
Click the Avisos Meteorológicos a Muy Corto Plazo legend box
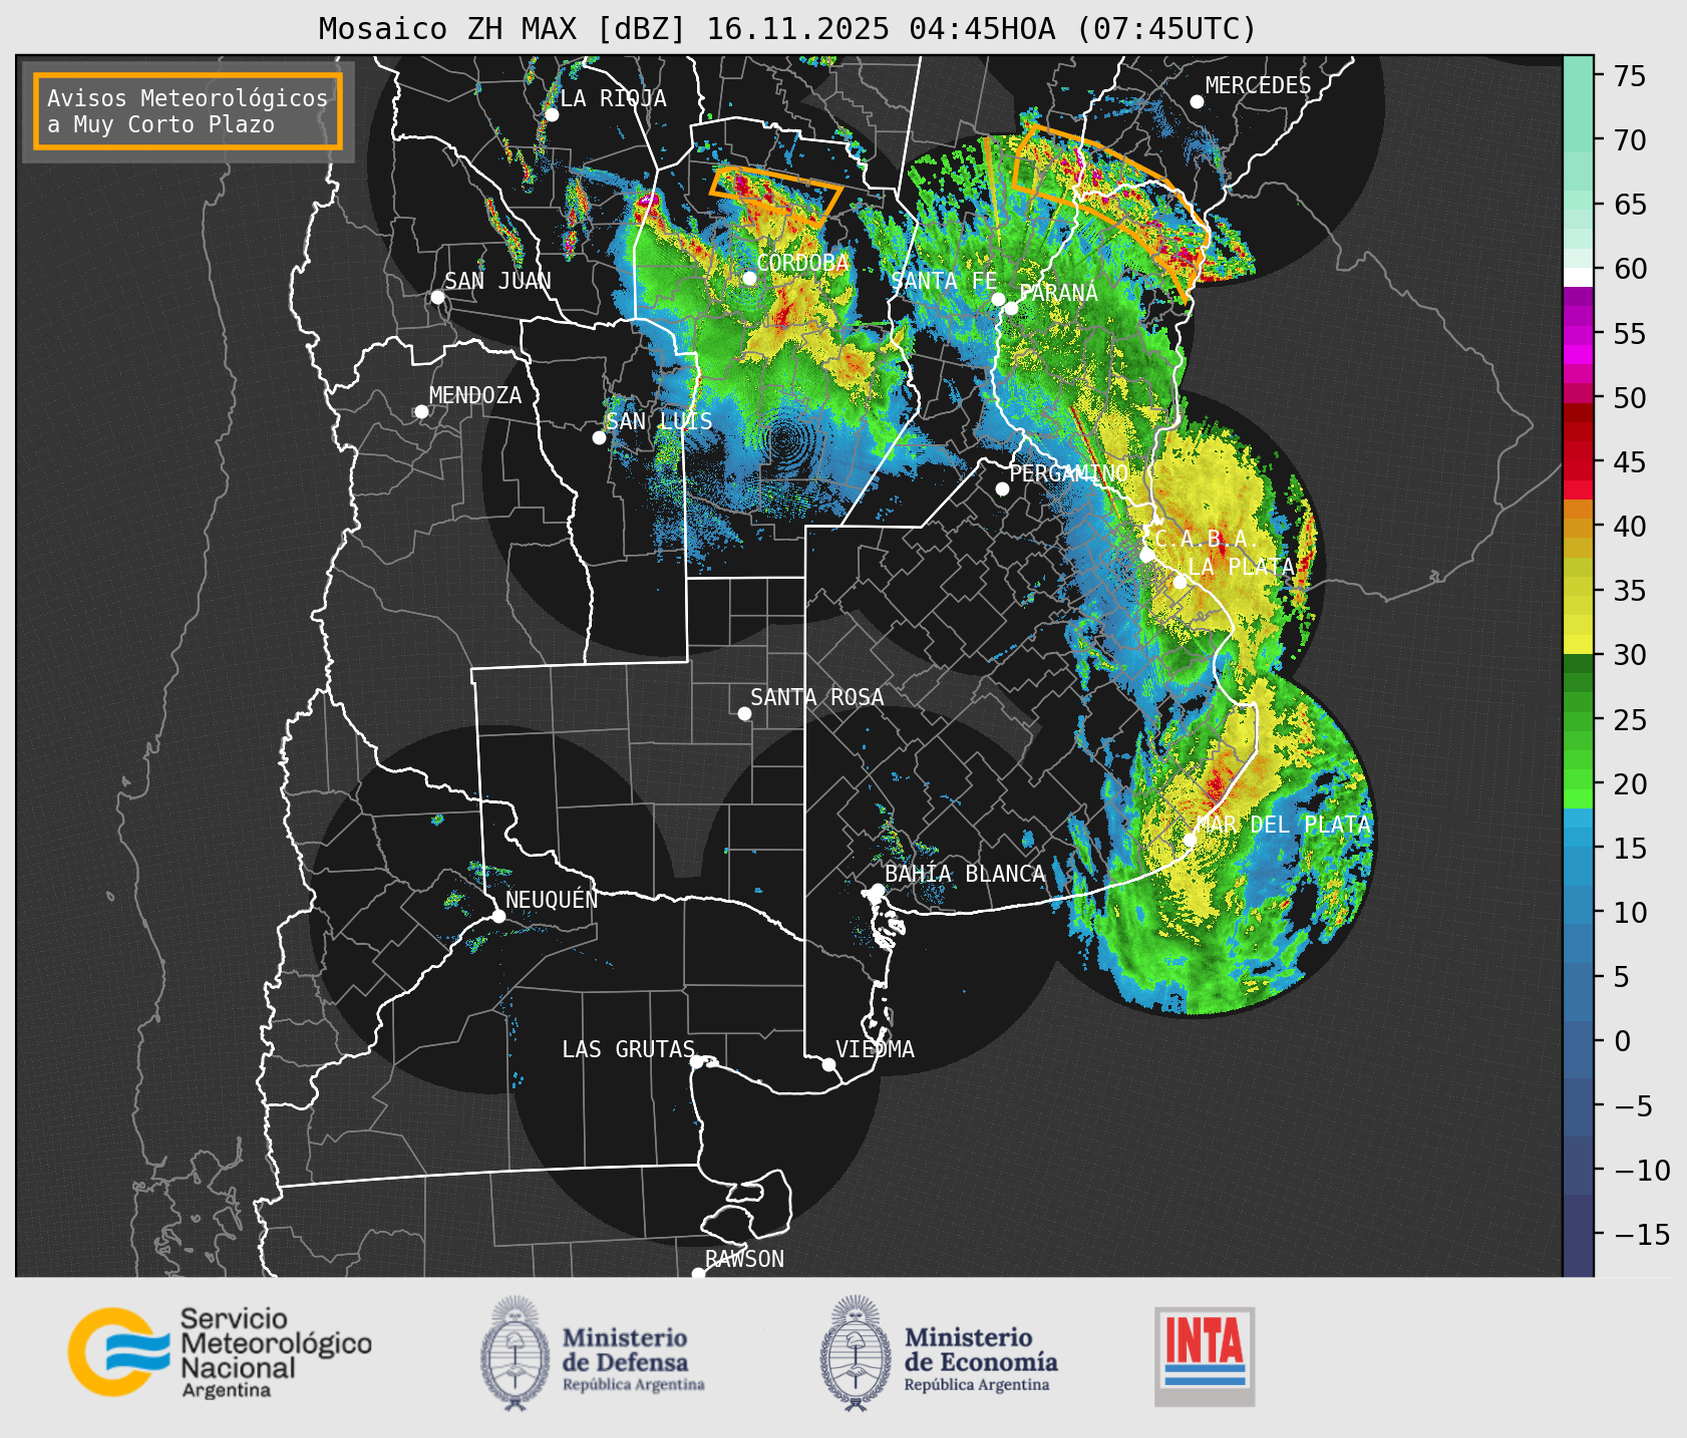click(x=188, y=111)
